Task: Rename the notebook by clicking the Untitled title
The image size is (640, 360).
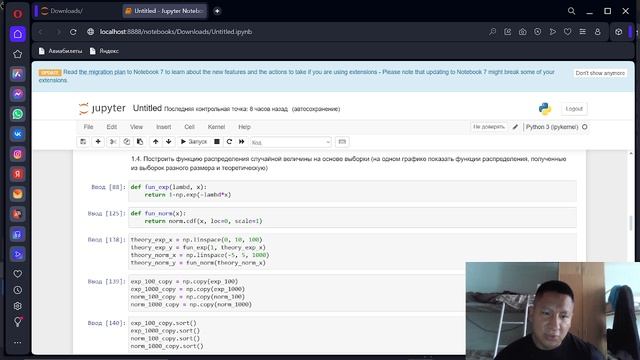Action: tap(147, 108)
